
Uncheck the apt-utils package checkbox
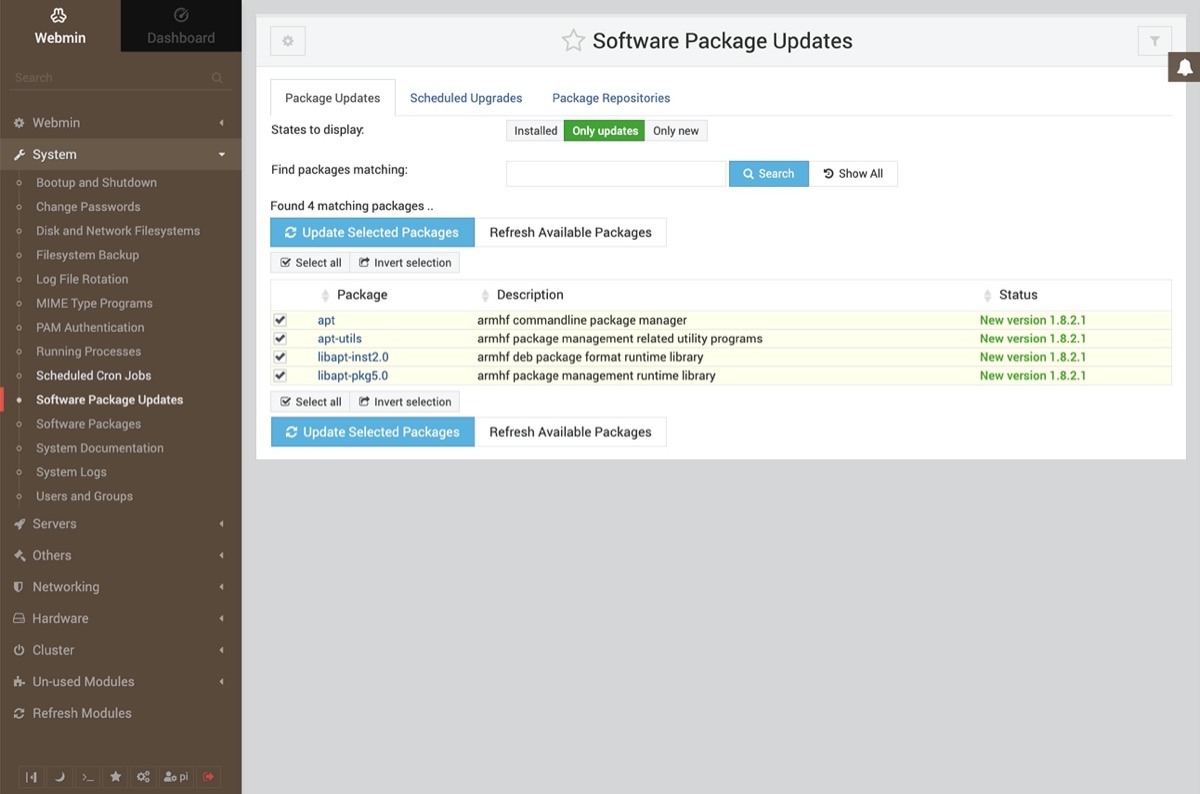[x=280, y=339]
